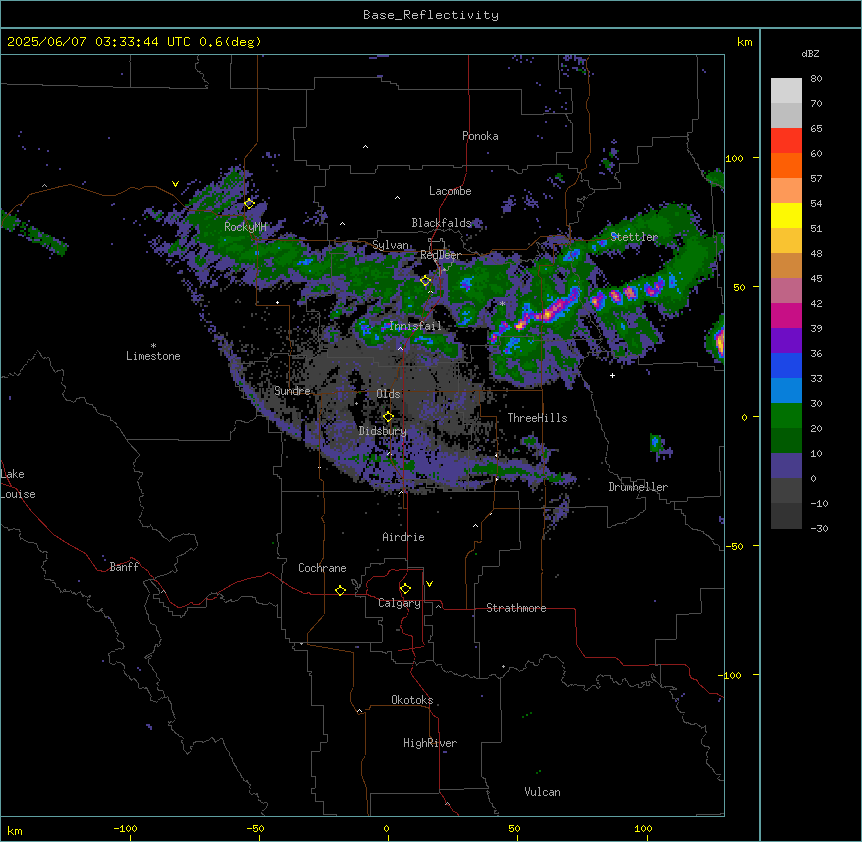This screenshot has height=842, width=862.
Task: Pick the light gray 70-80 dBZ legend color
Action: click(x=786, y=91)
